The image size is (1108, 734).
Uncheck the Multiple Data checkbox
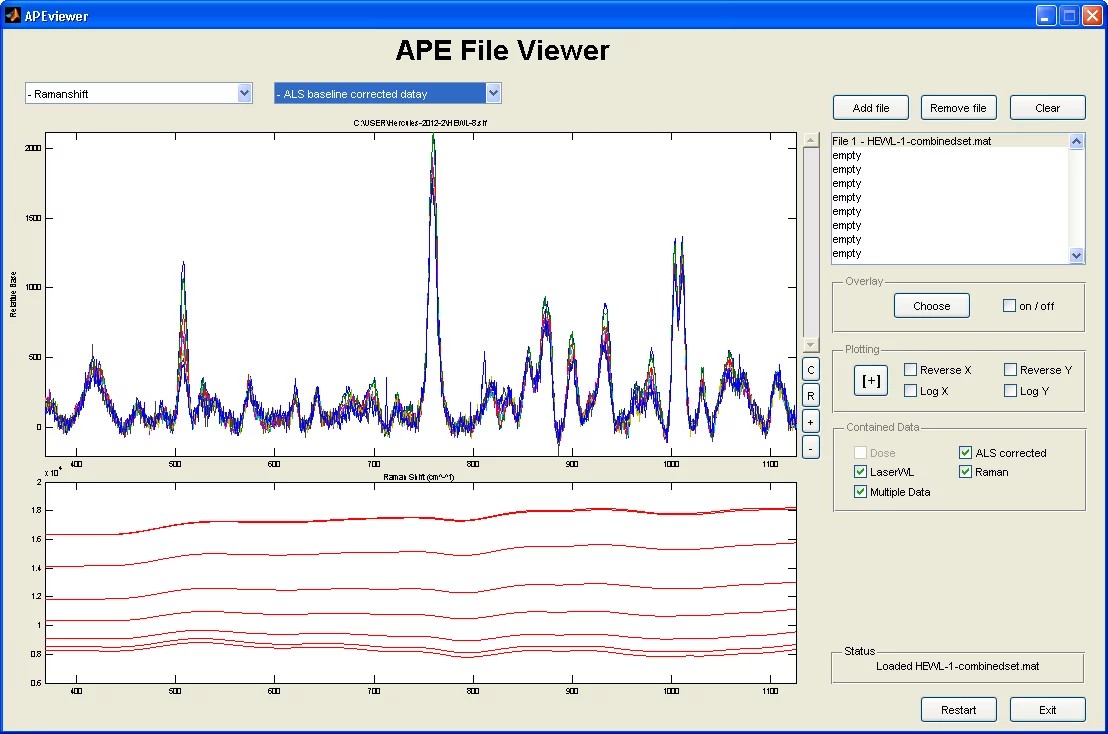point(860,492)
